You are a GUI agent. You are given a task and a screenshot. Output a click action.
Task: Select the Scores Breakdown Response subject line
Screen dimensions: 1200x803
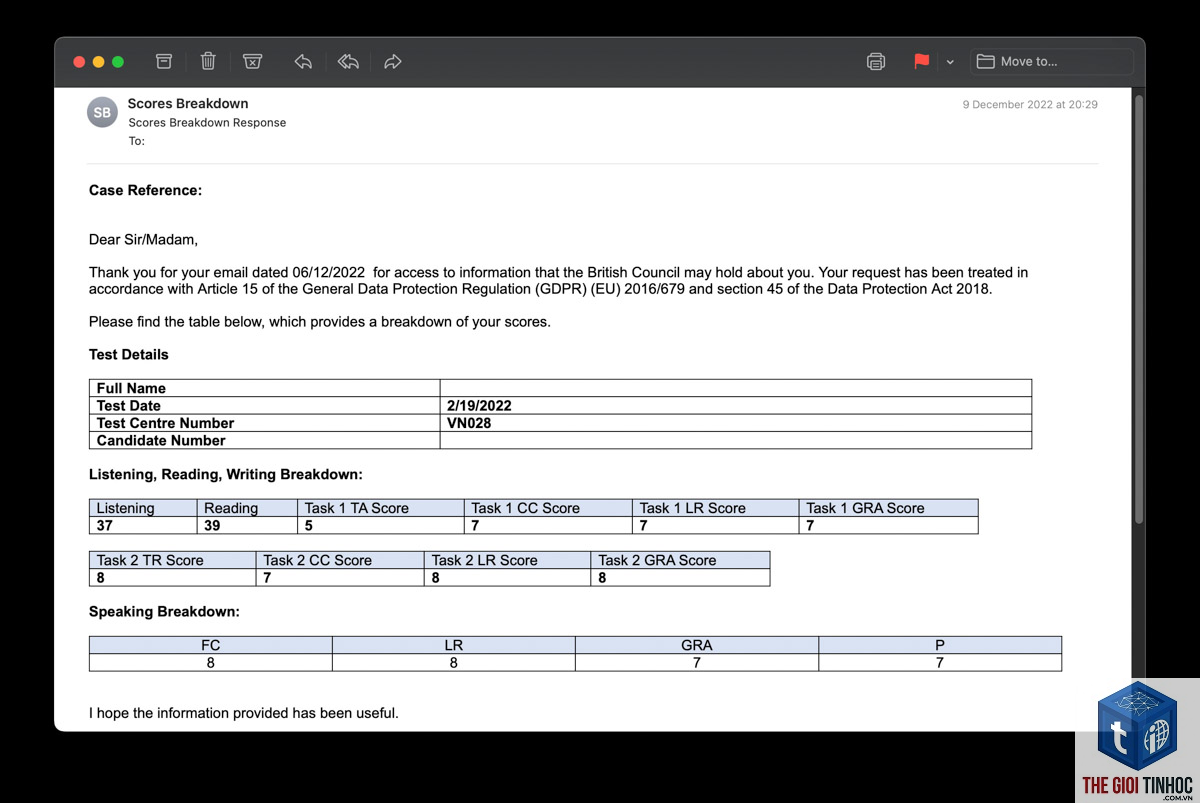207,123
